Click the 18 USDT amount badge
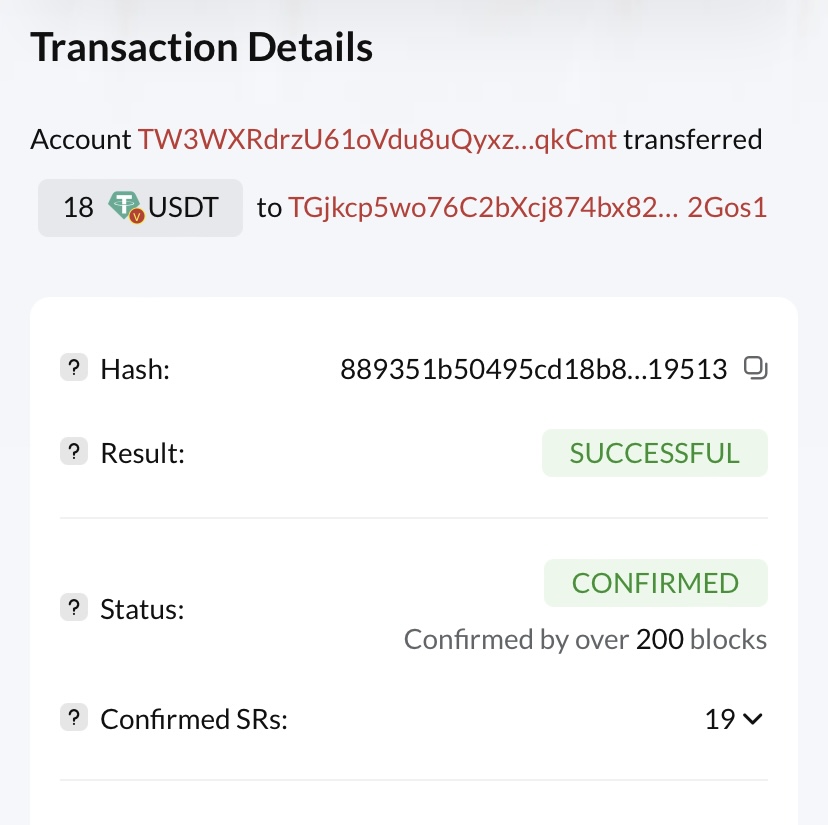 [x=140, y=208]
